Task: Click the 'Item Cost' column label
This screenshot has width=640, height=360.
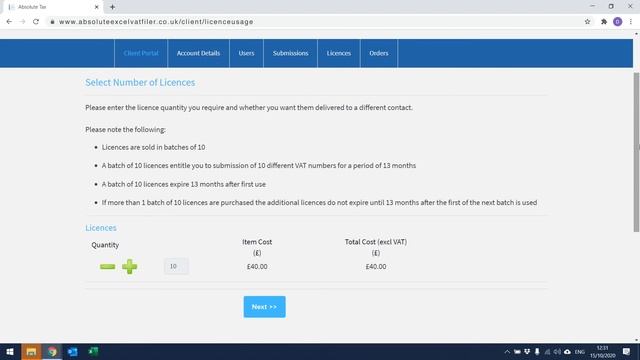Action: click(257, 242)
